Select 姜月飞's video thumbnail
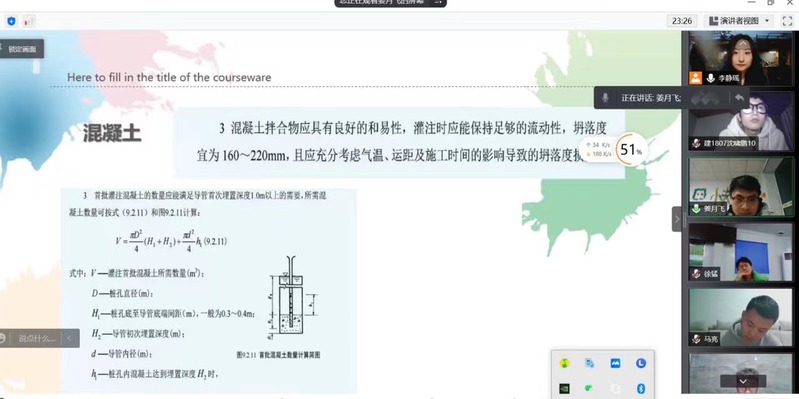 (741, 187)
